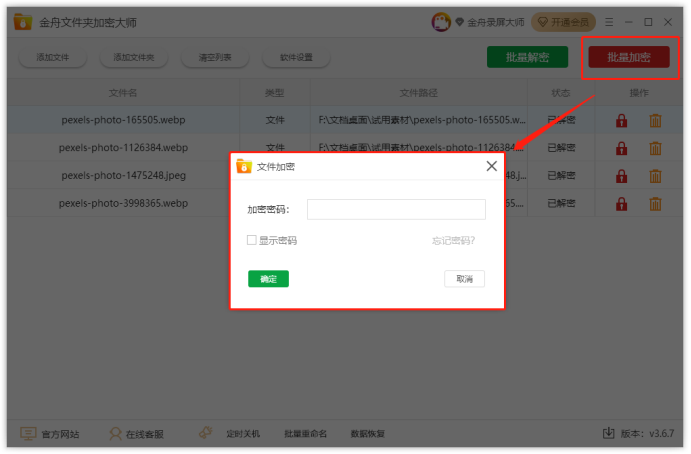Click 取消 to cancel encryption
The image size is (691, 454).
click(464, 279)
